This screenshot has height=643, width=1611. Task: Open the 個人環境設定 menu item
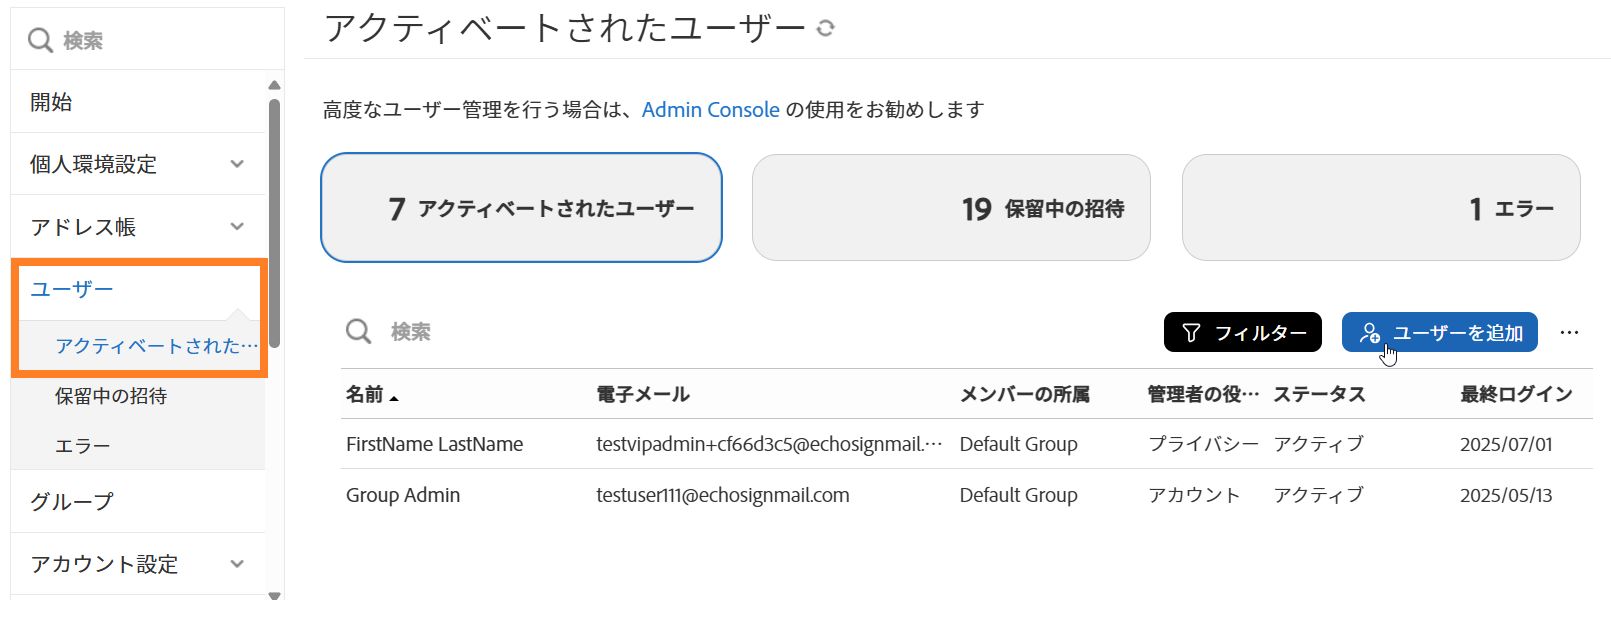[93, 164]
